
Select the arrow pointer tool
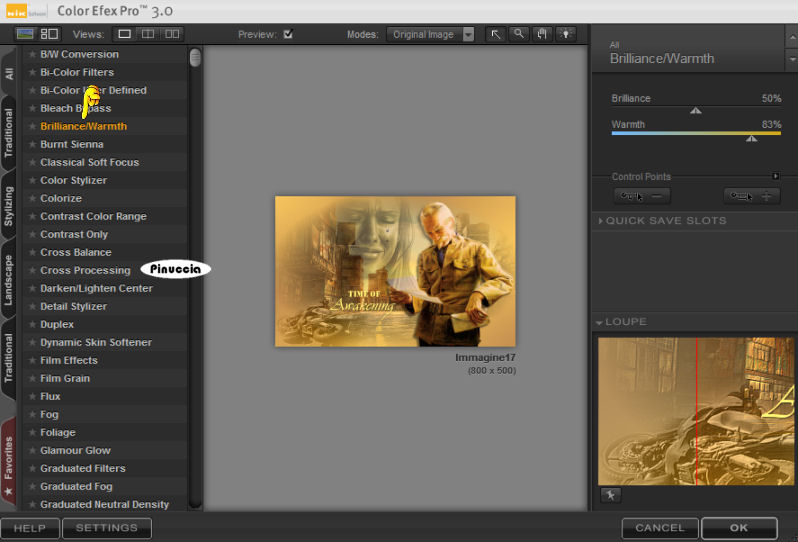click(x=496, y=34)
